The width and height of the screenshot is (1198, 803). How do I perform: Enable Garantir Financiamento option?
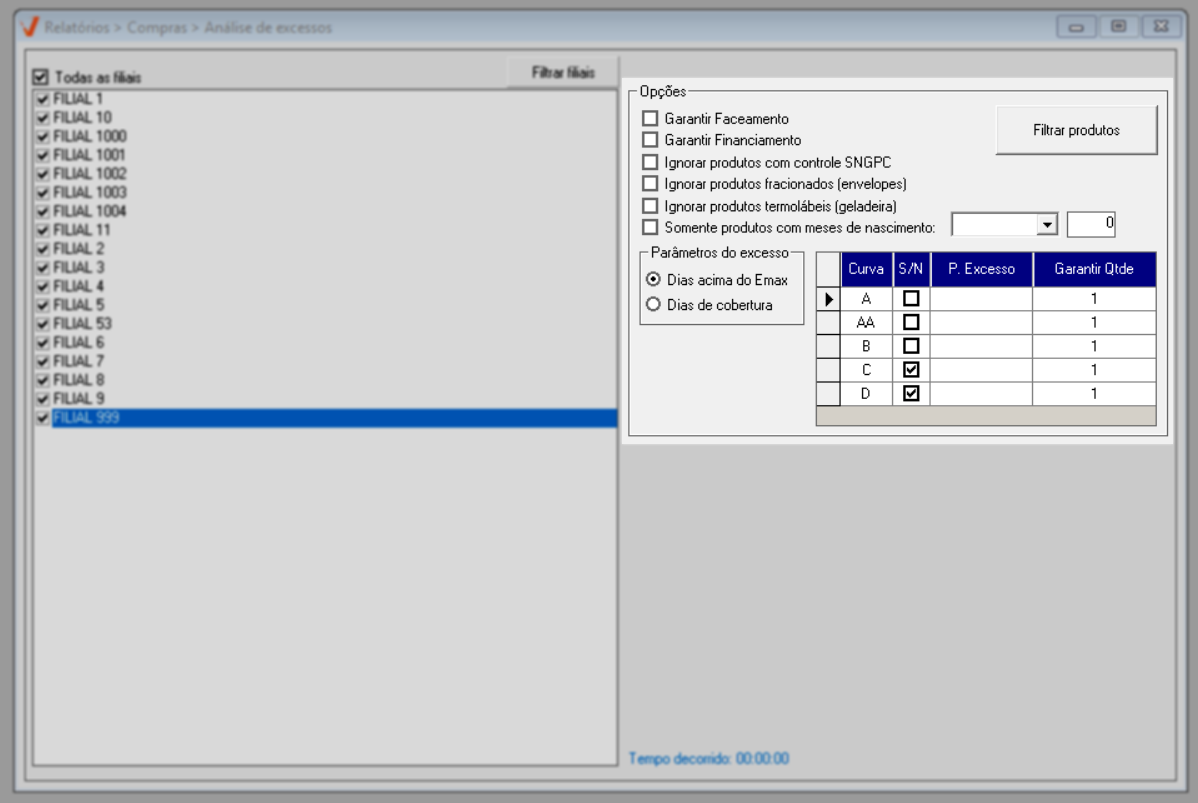[650, 140]
